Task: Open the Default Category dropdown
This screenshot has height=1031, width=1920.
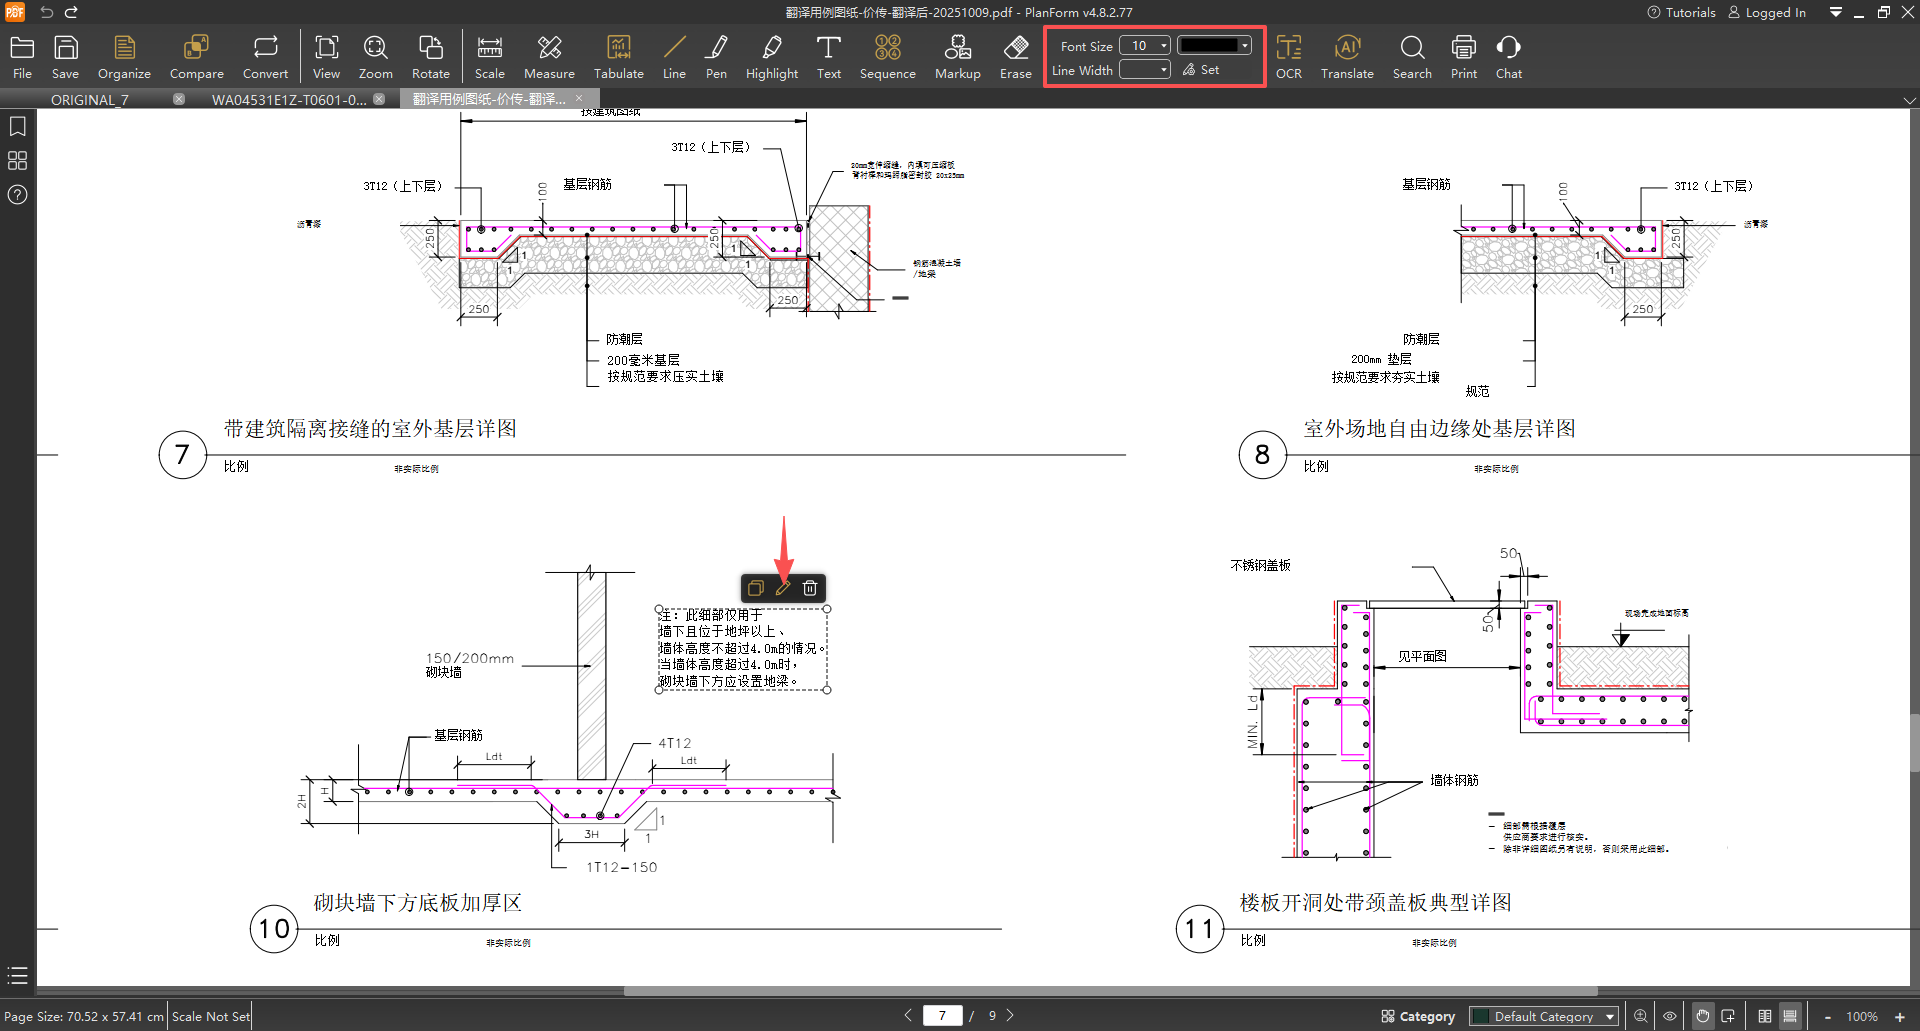Action: [x=1610, y=1016]
